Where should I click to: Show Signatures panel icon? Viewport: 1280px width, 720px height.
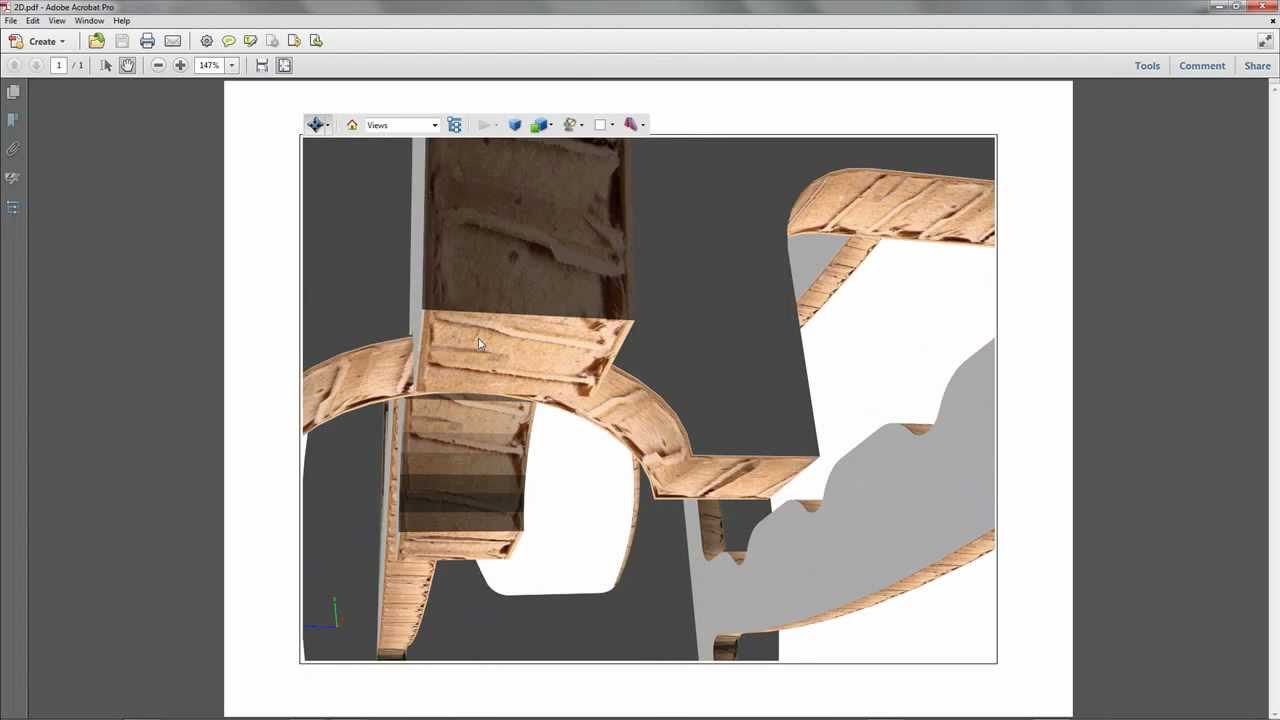(x=13, y=178)
